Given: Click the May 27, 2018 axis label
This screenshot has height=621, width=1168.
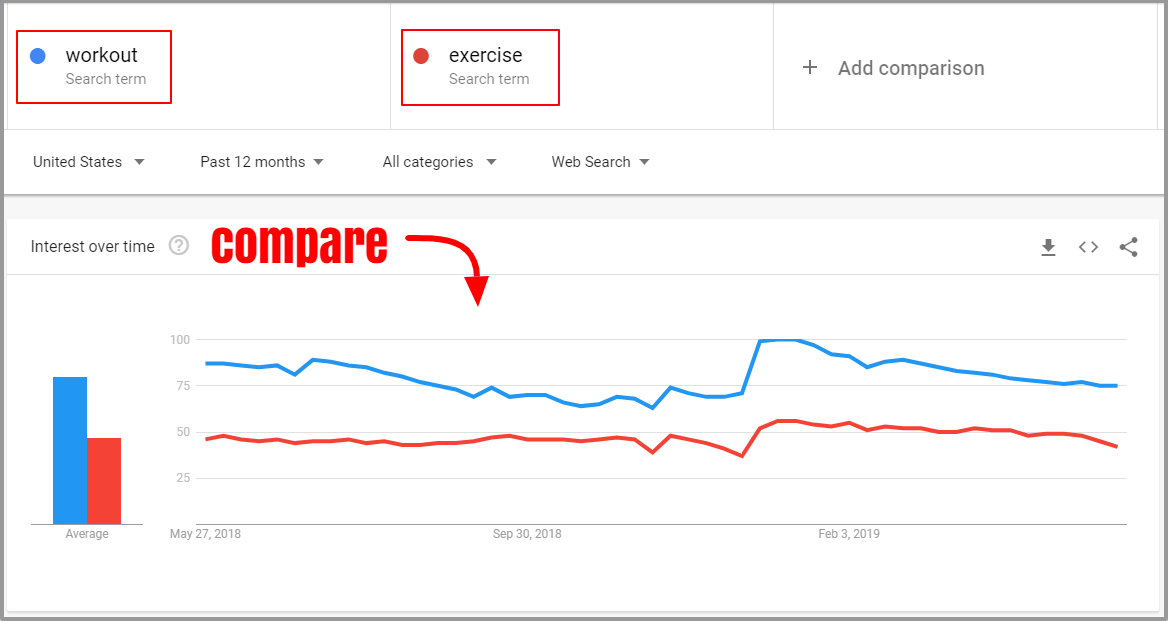Looking at the screenshot, I should (206, 534).
